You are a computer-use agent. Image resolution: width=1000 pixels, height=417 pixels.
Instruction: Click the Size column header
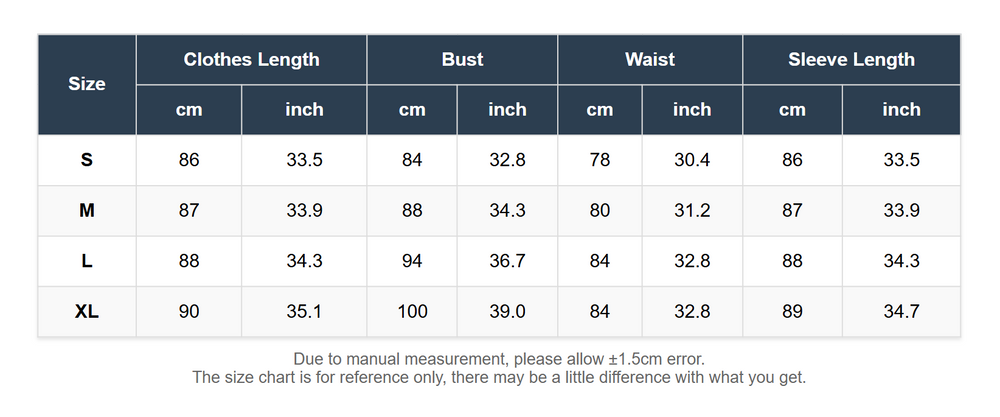click(x=87, y=84)
